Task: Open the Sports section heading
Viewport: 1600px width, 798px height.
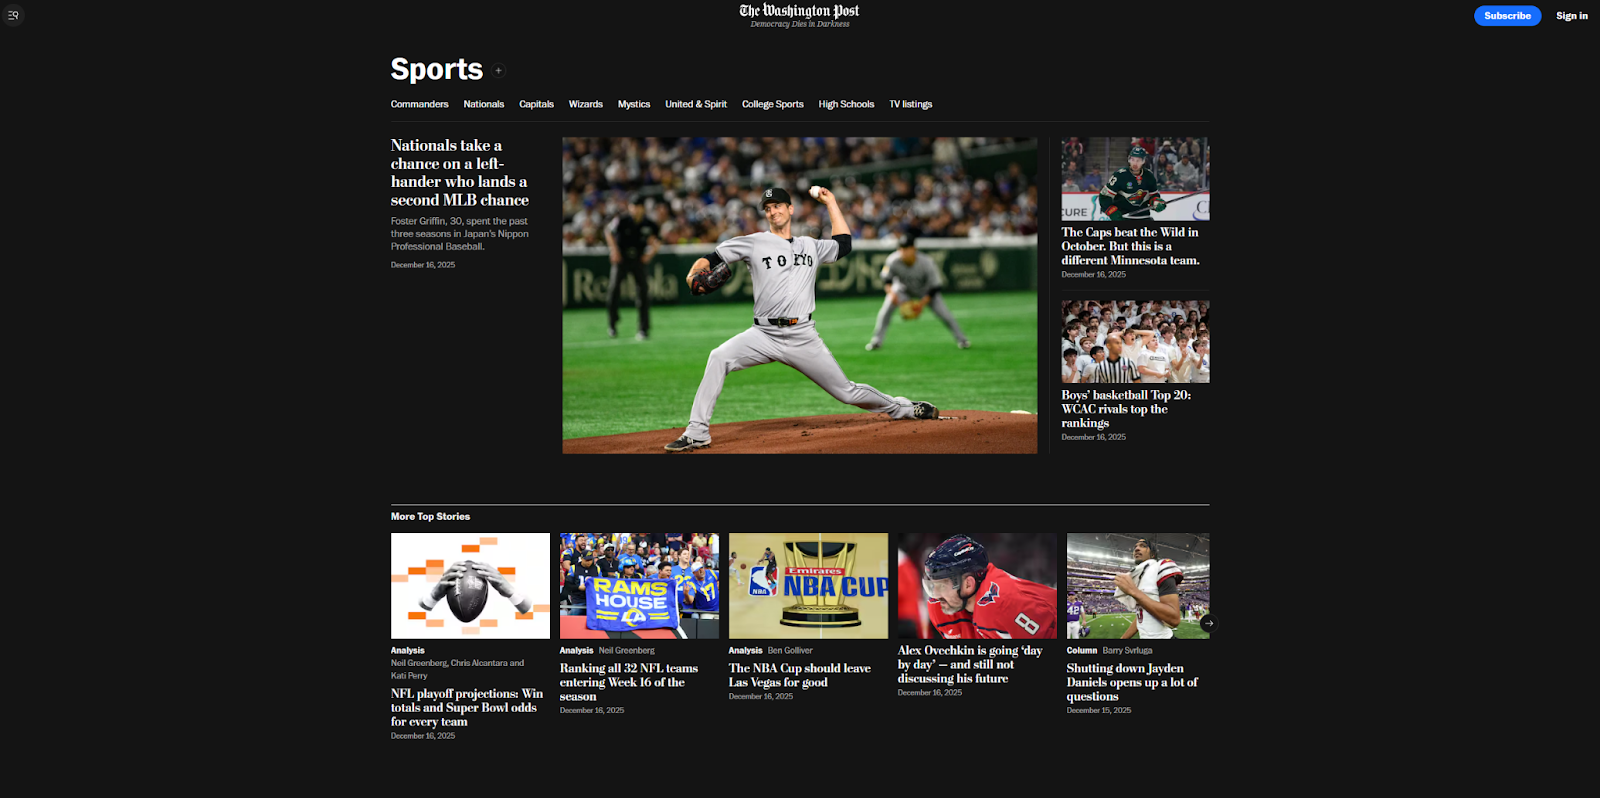Action: pyautogui.click(x=437, y=69)
